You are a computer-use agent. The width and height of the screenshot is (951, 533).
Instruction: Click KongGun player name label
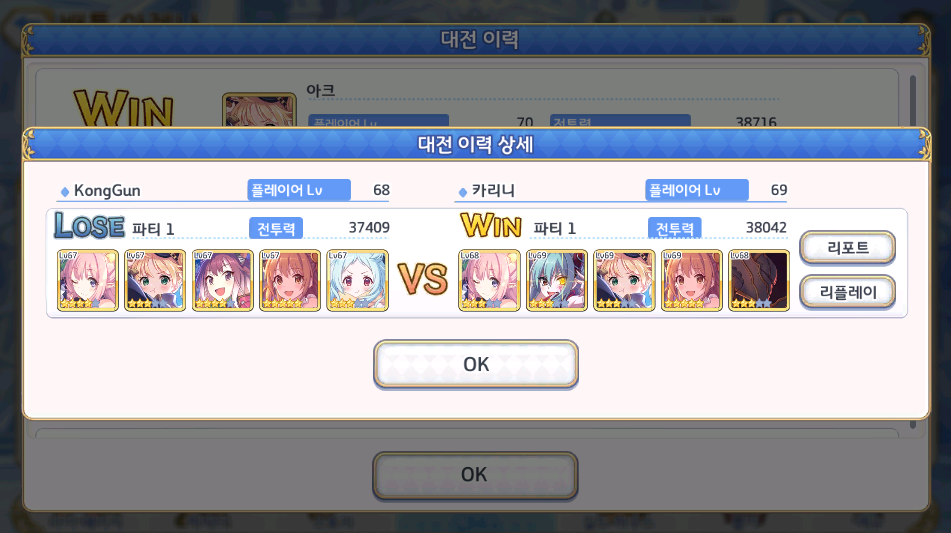pos(107,190)
